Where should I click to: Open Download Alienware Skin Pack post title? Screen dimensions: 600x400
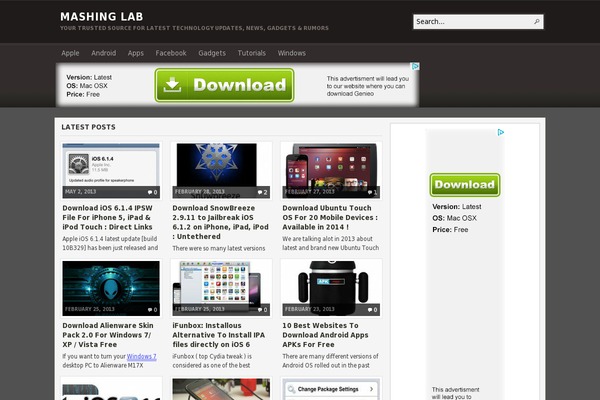108,335
